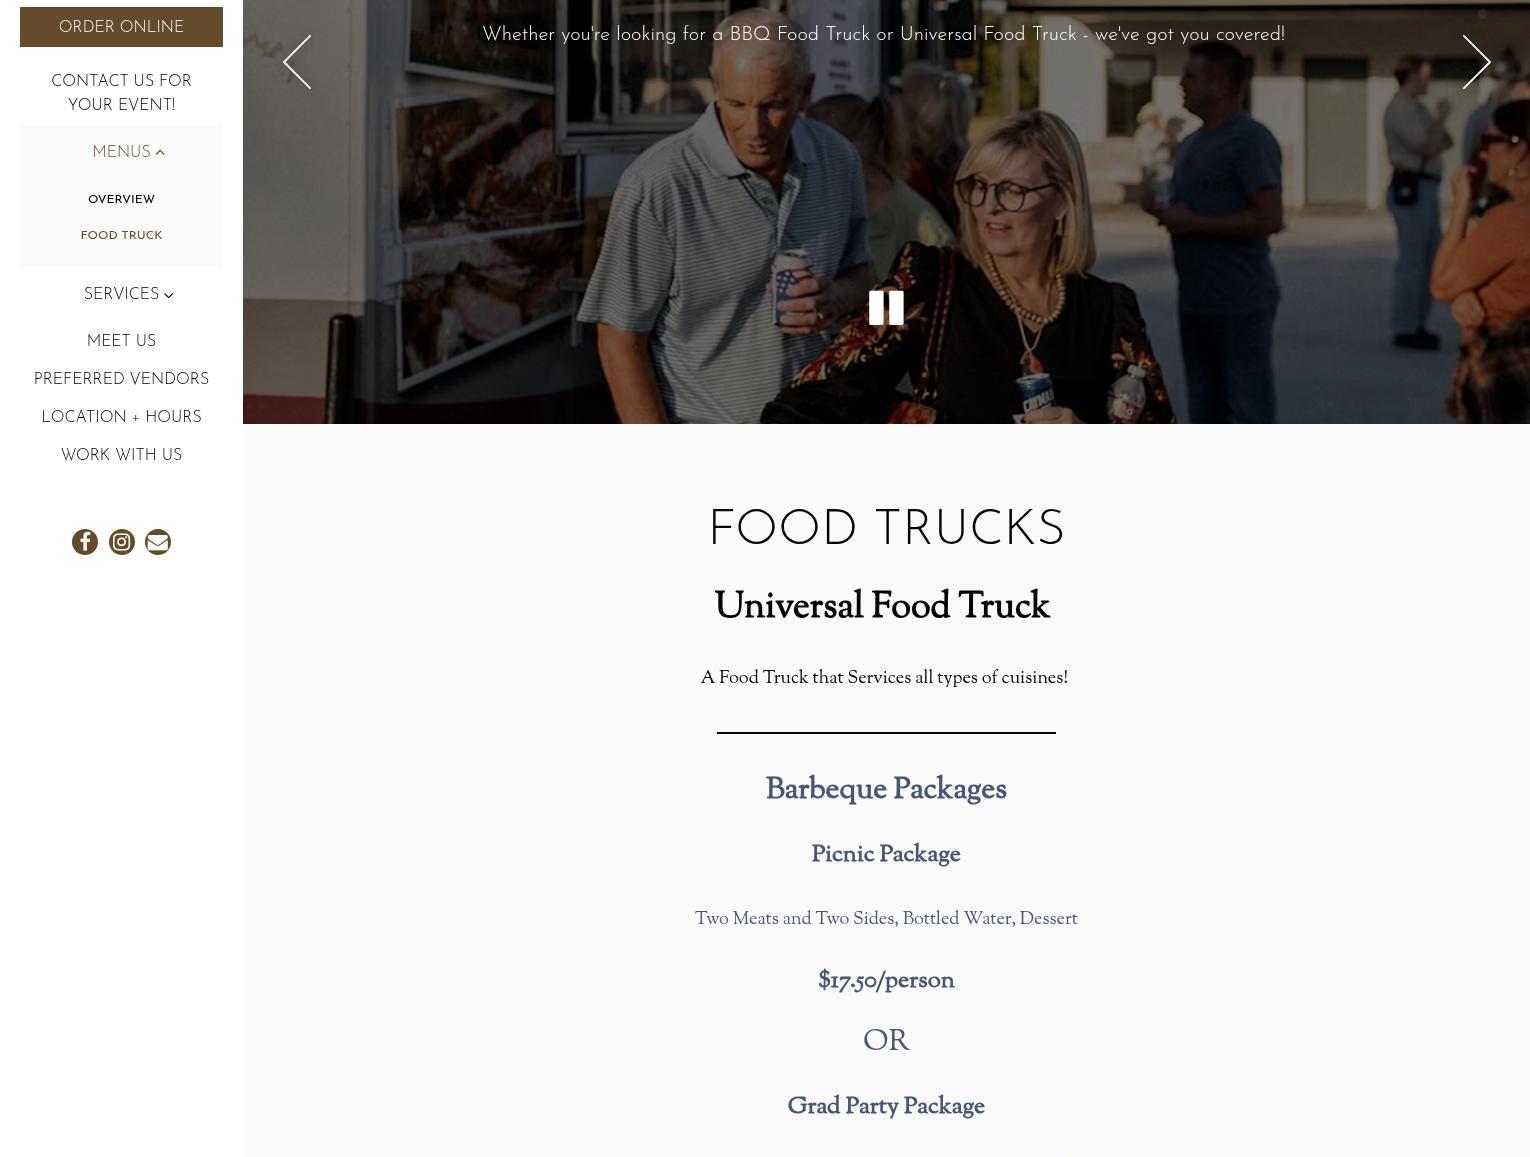Go to the previous slideshow image
The width and height of the screenshot is (1530, 1157).
click(x=297, y=62)
